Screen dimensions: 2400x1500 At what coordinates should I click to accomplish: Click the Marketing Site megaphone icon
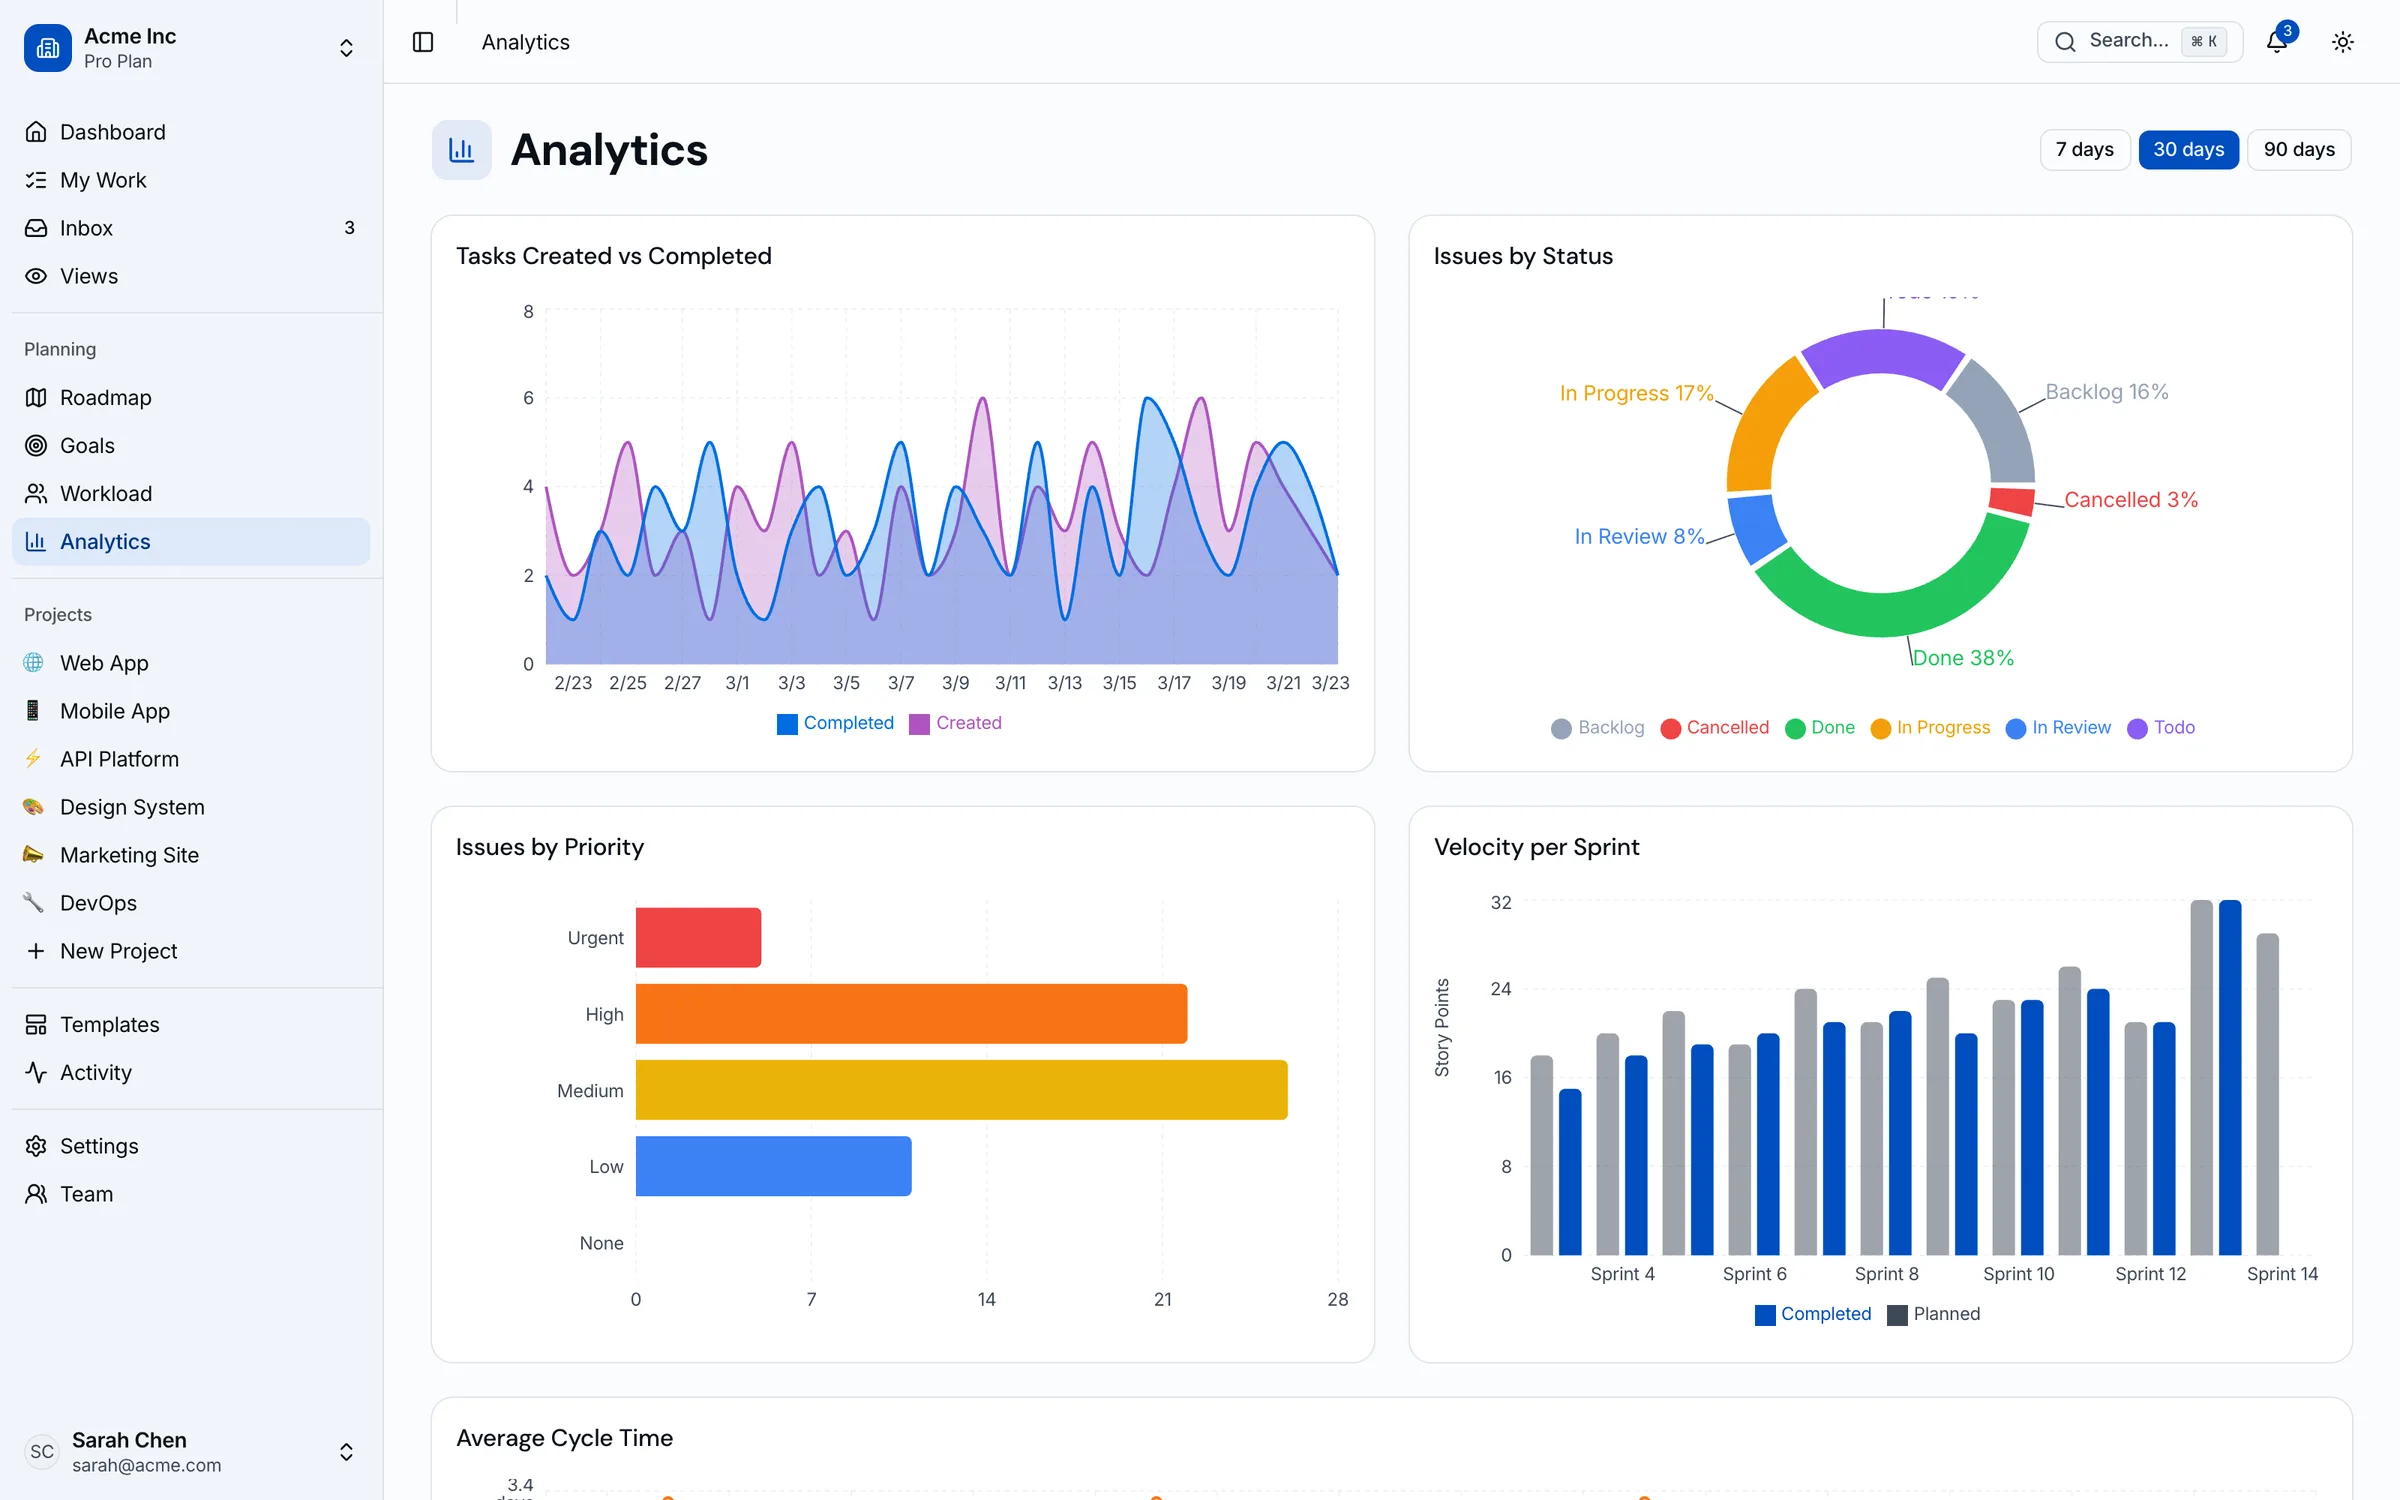(x=33, y=855)
